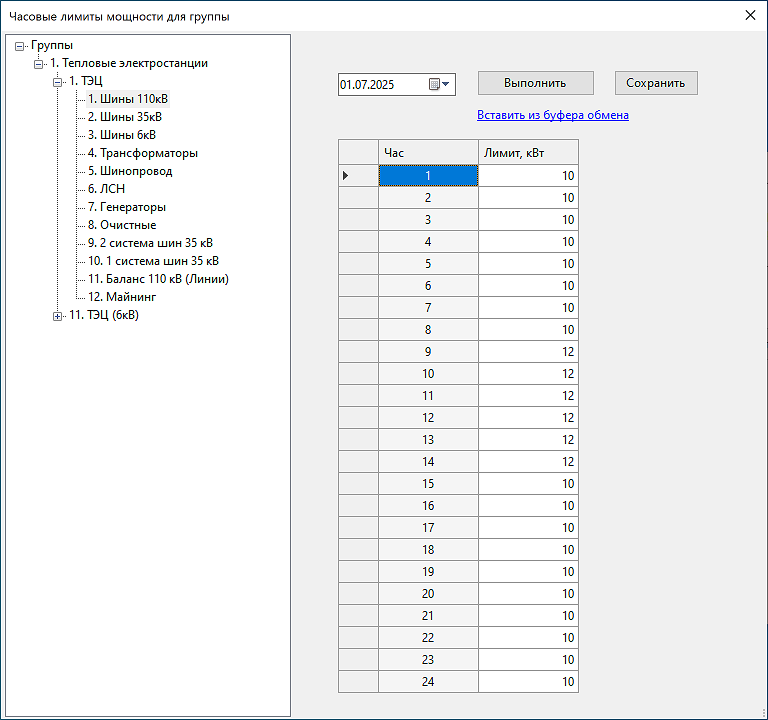
Task: Collapse the Тепловые электростанции node
Action: click(38, 64)
